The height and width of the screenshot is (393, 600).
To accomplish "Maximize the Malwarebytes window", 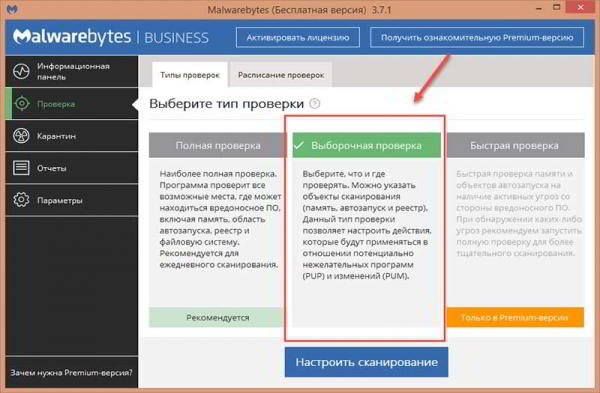I will pos(557,8).
